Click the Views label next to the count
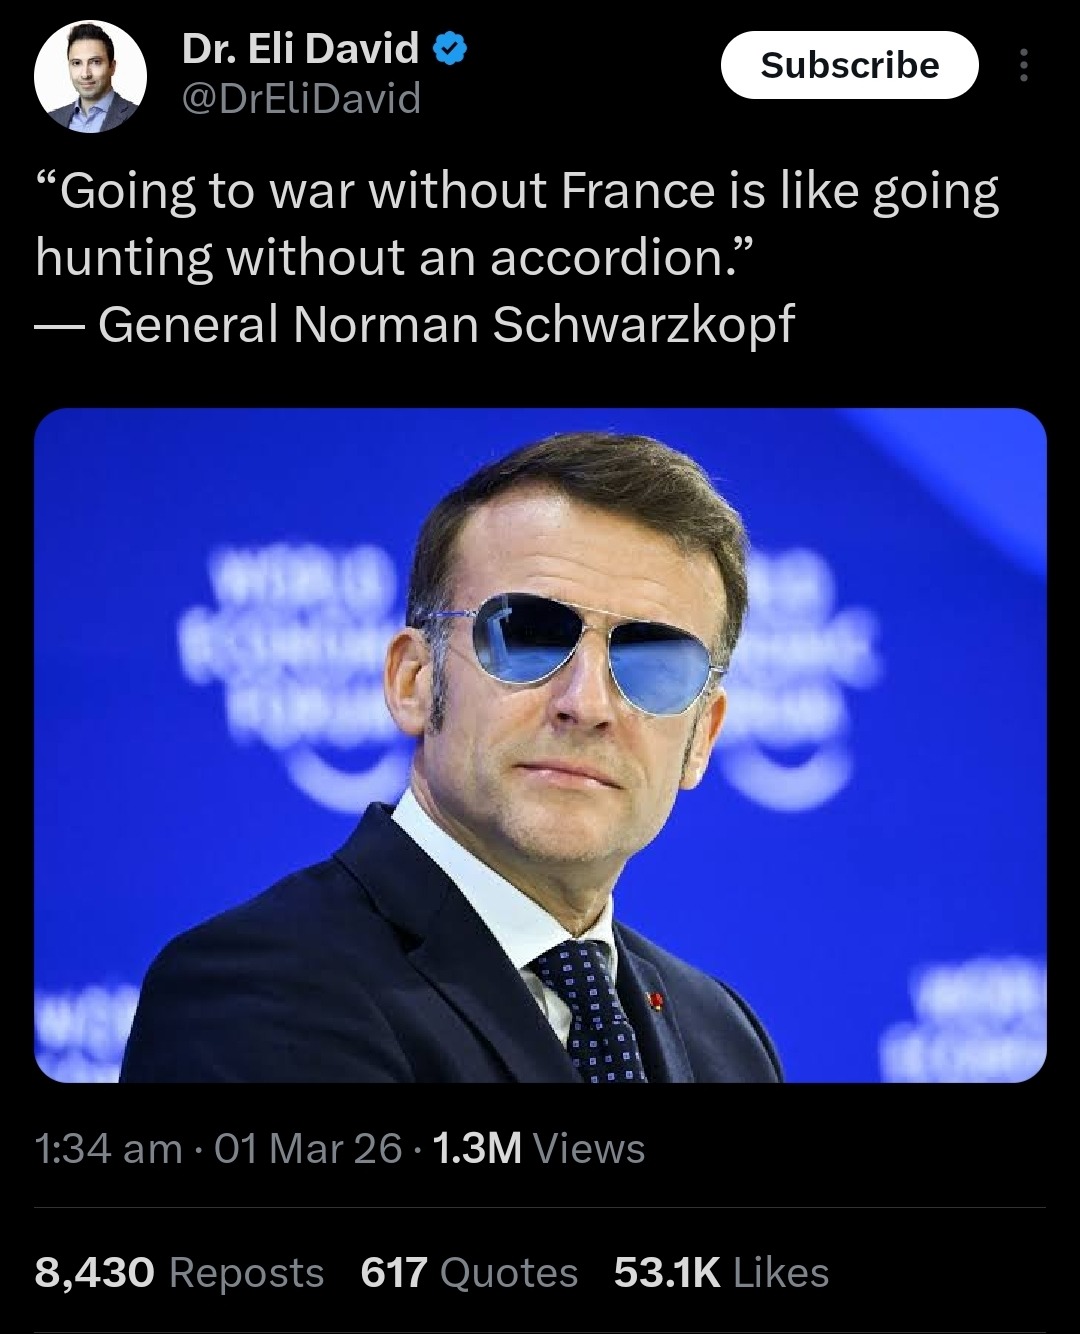 590,1150
